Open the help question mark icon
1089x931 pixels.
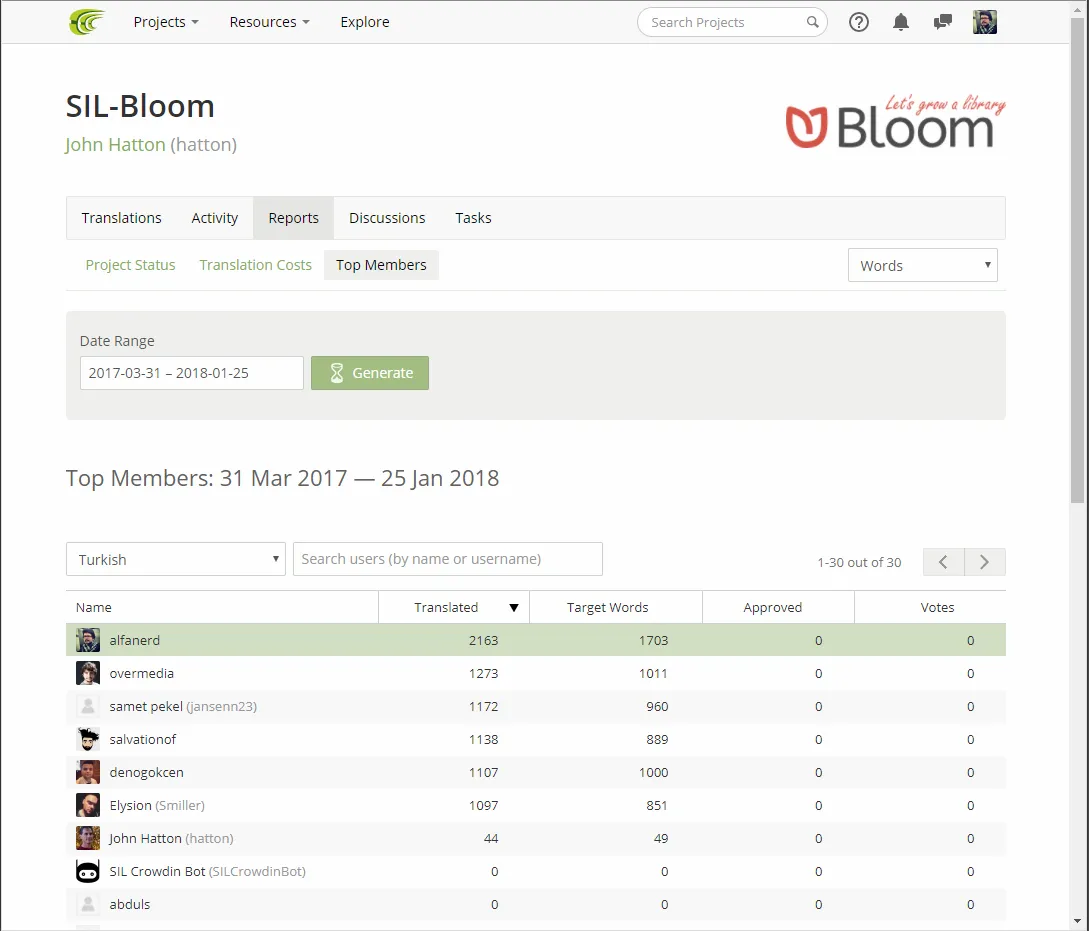(858, 22)
